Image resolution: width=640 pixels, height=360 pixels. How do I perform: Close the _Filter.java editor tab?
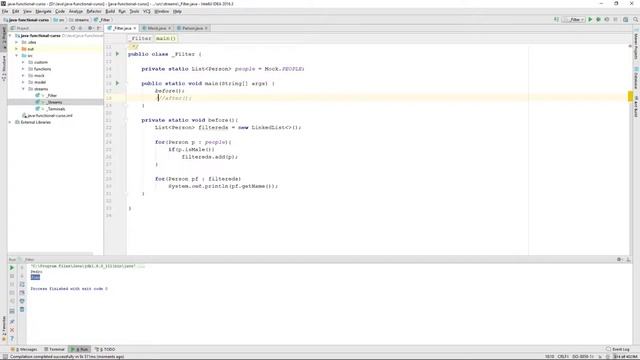135,28
